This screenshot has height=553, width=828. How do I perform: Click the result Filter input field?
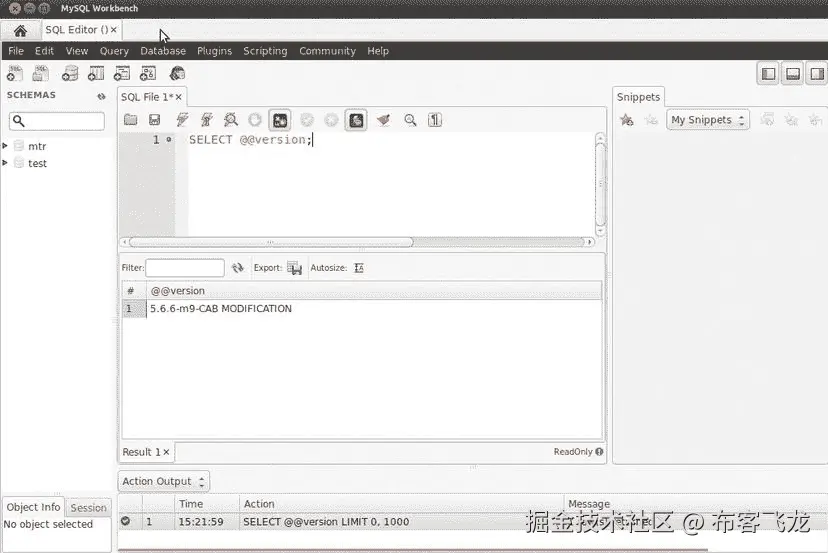click(185, 268)
